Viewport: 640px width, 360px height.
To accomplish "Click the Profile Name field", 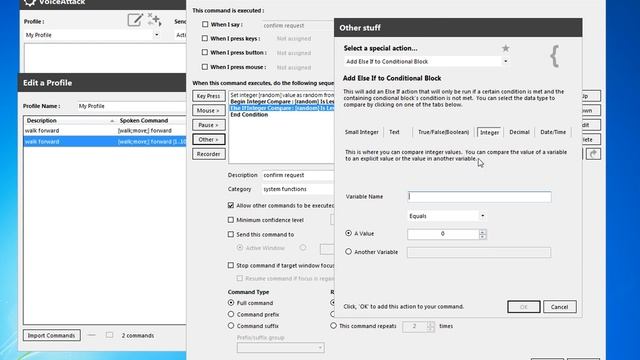I will tap(131, 106).
